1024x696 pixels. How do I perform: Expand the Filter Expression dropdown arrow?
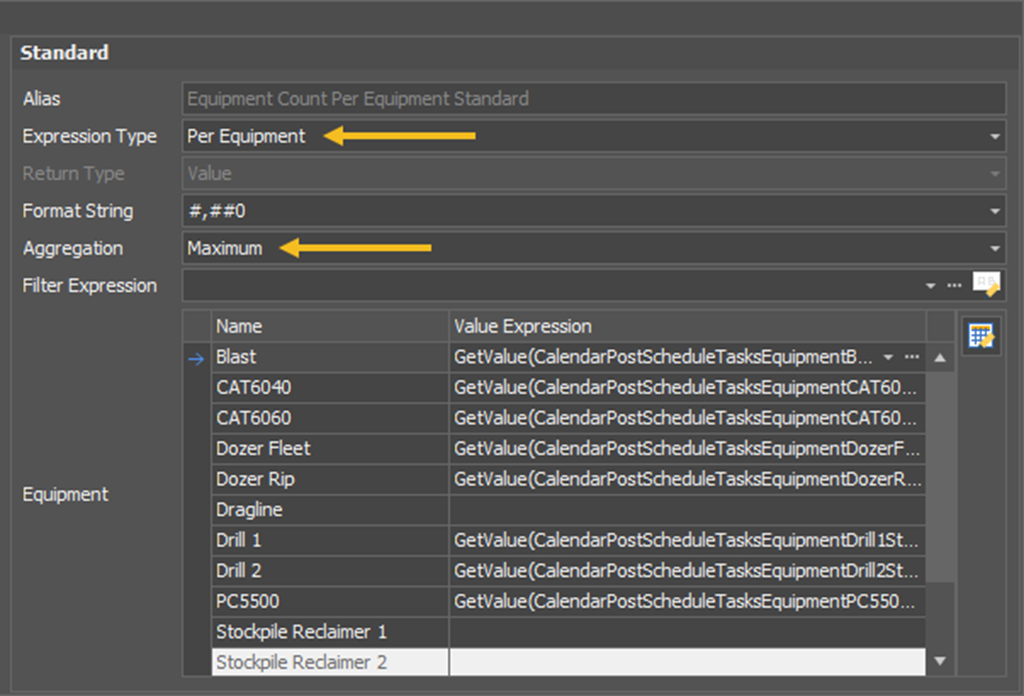coord(931,285)
